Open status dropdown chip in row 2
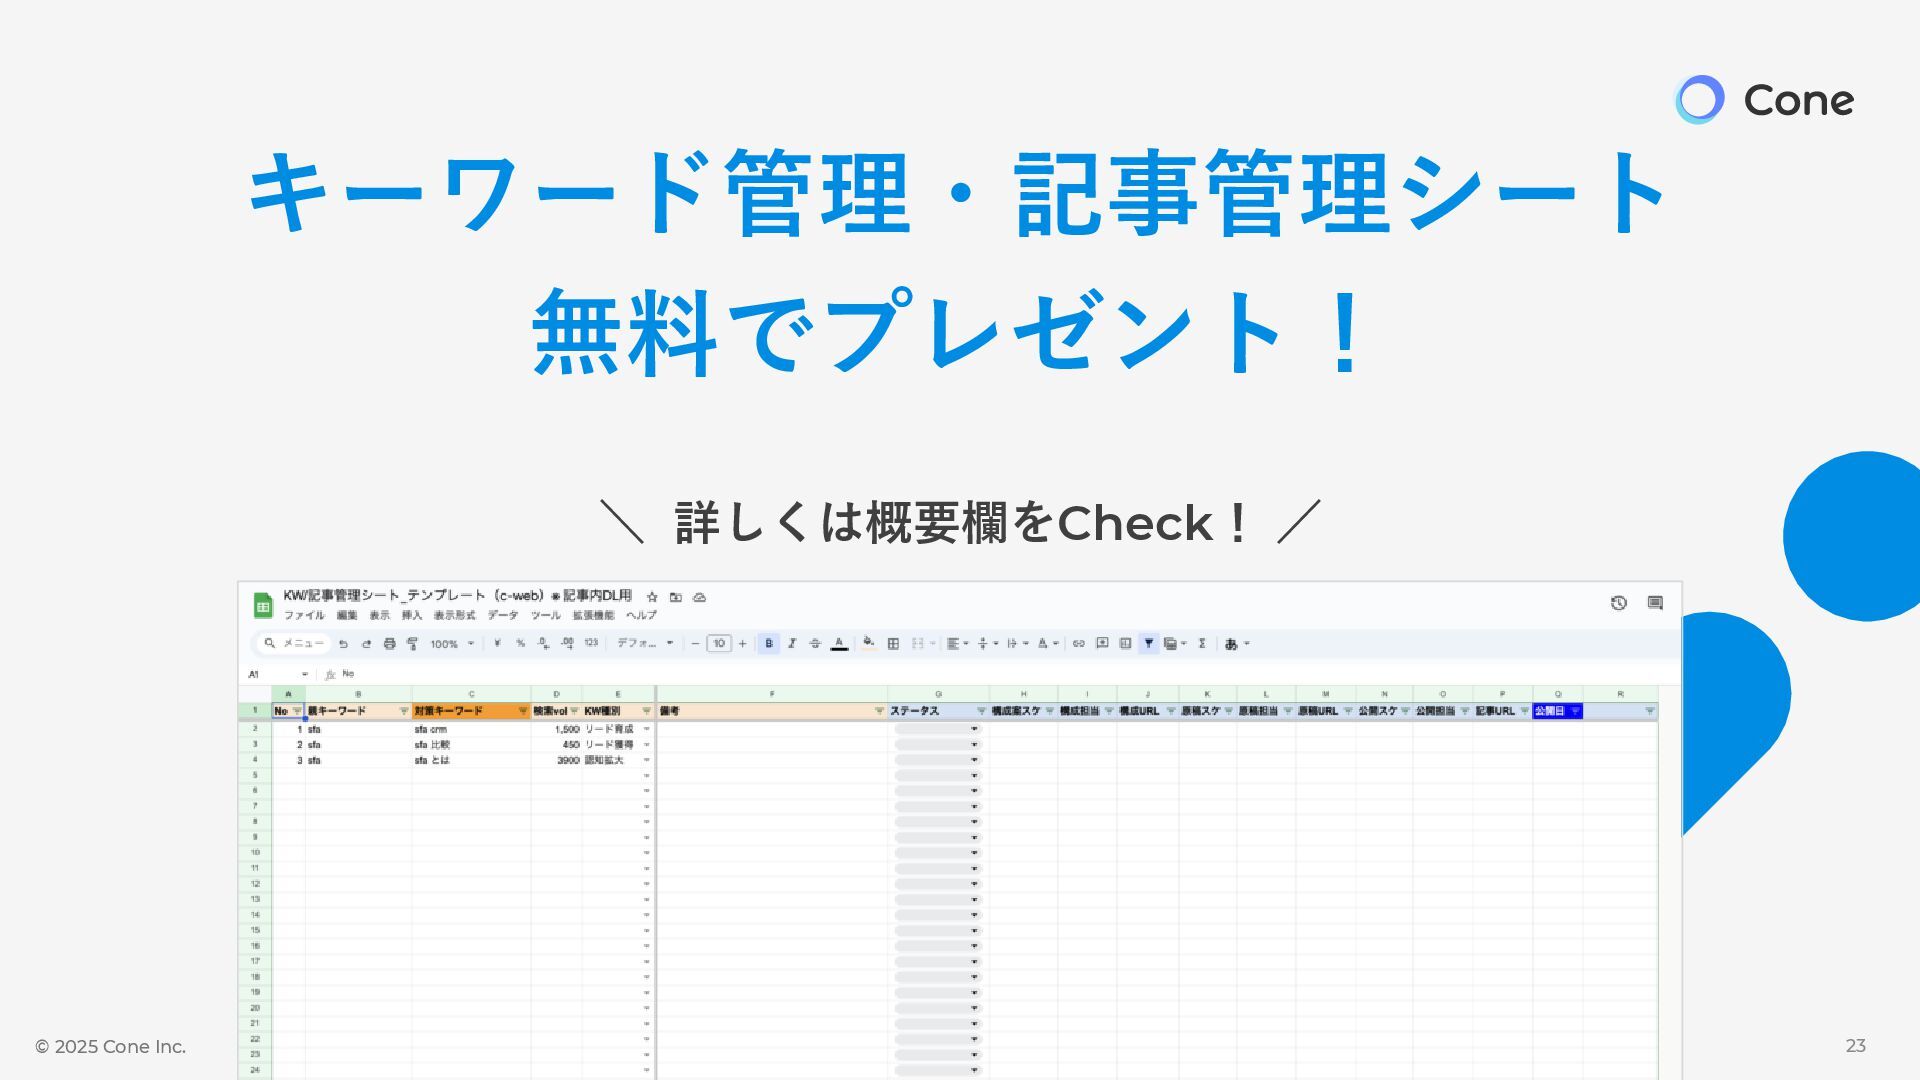 point(938,730)
